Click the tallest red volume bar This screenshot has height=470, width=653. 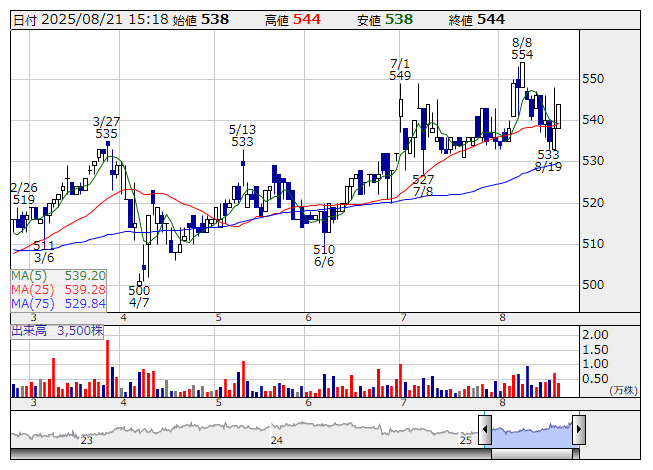pos(107,368)
